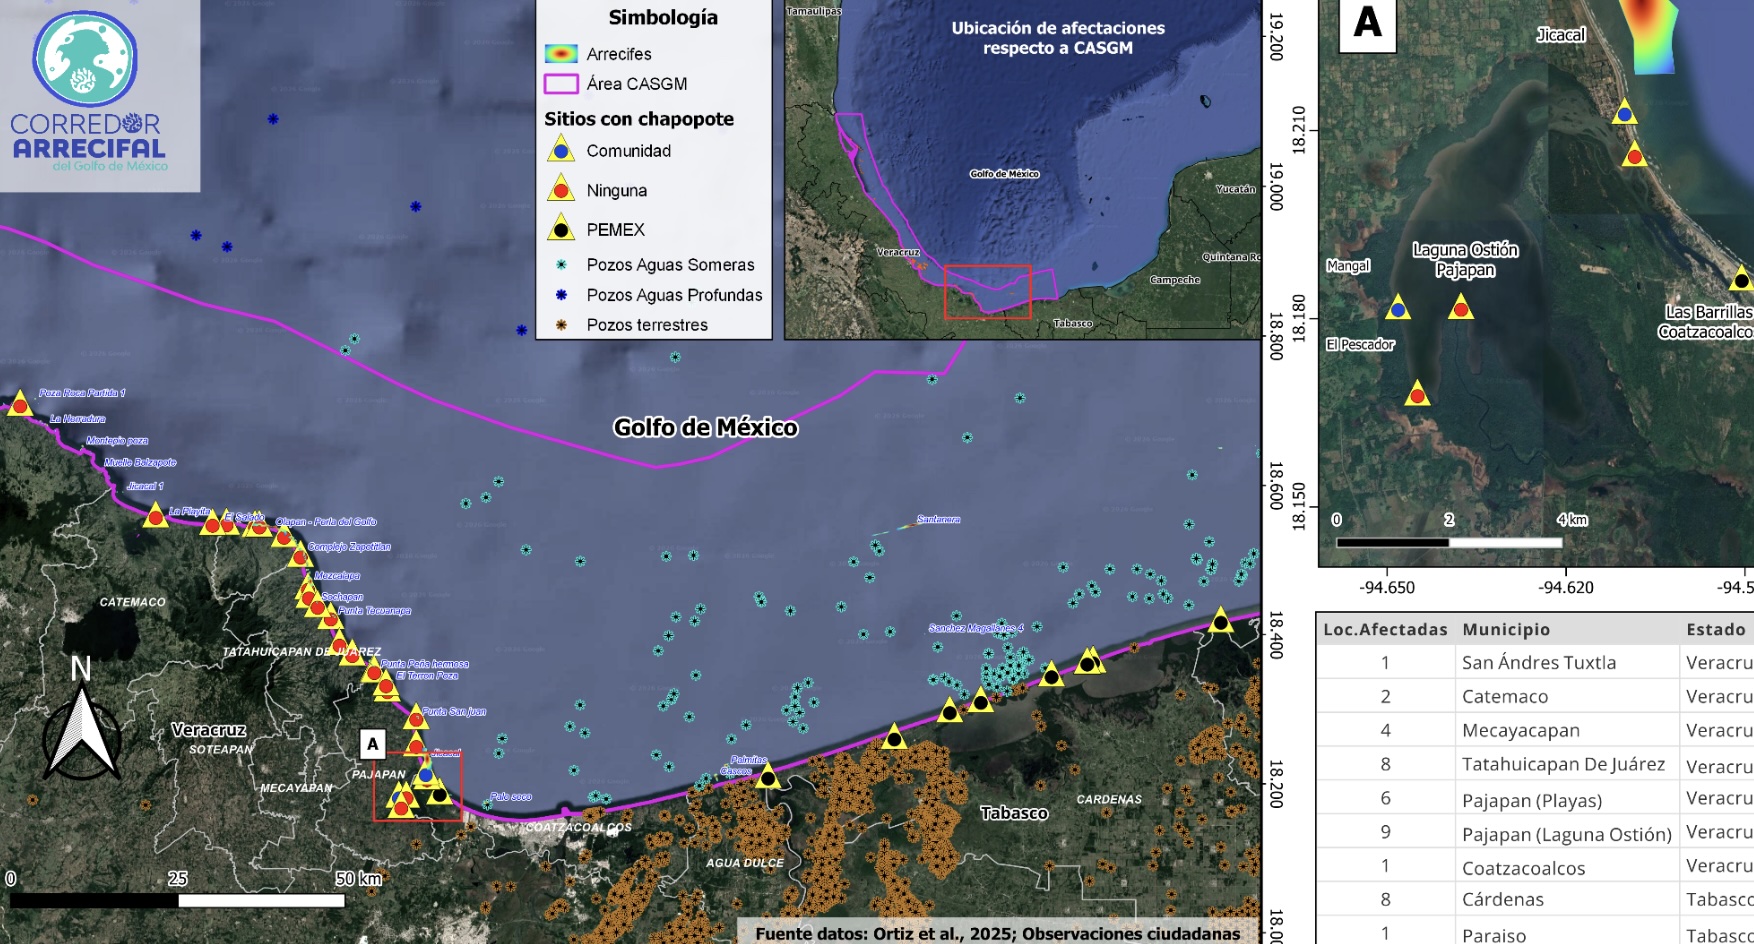This screenshot has height=944, width=1754.
Task: Click the Corredor Arrecifal logo
Action: [x=87, y=92]
